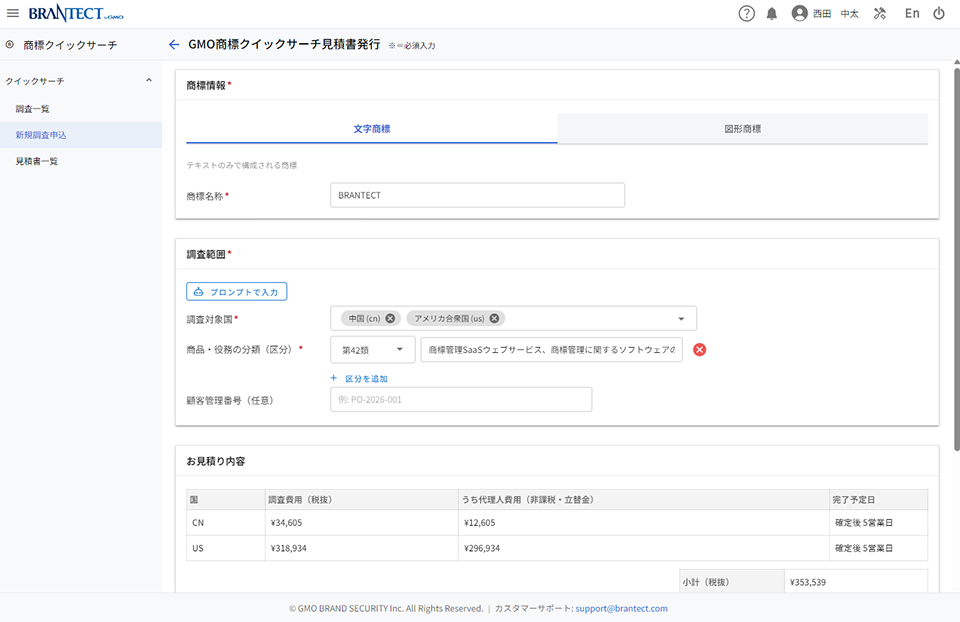Click the ¥34,605 cost cell
Image resolution: width=960 pixels, height=622 pixels.
tap(362, 523)
